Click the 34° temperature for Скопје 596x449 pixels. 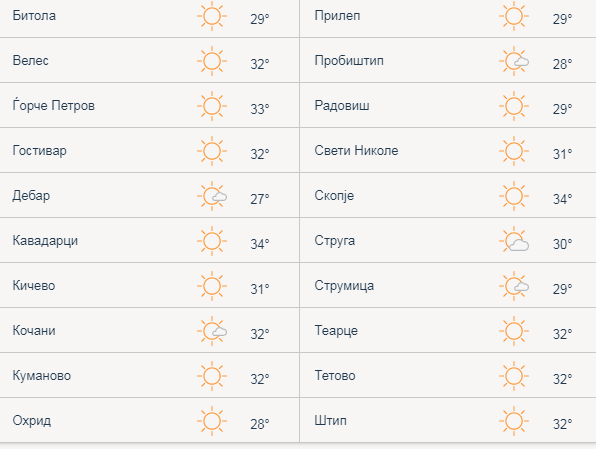click(563, 199)
